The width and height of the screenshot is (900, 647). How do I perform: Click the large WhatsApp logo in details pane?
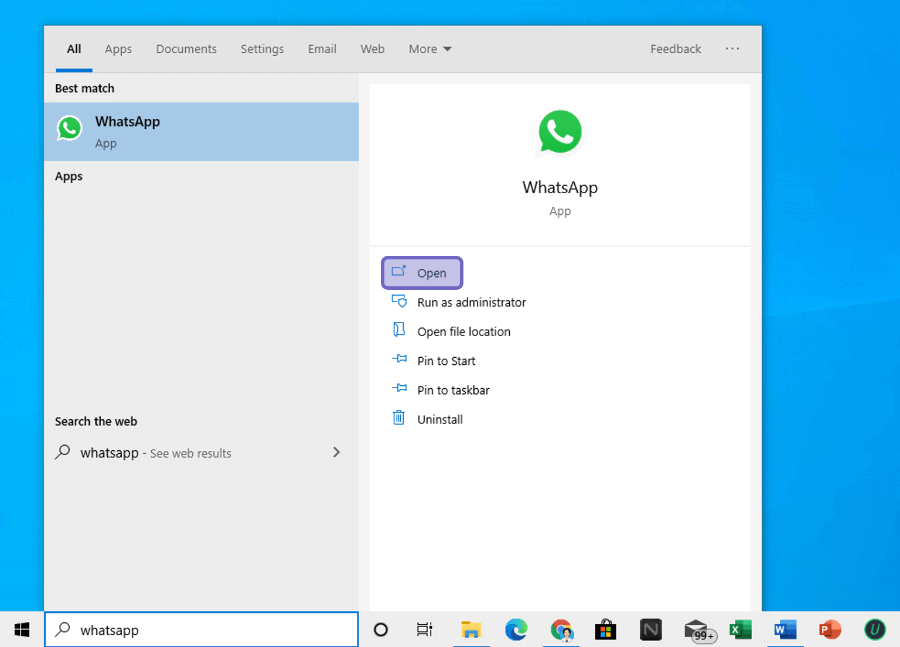560,132
